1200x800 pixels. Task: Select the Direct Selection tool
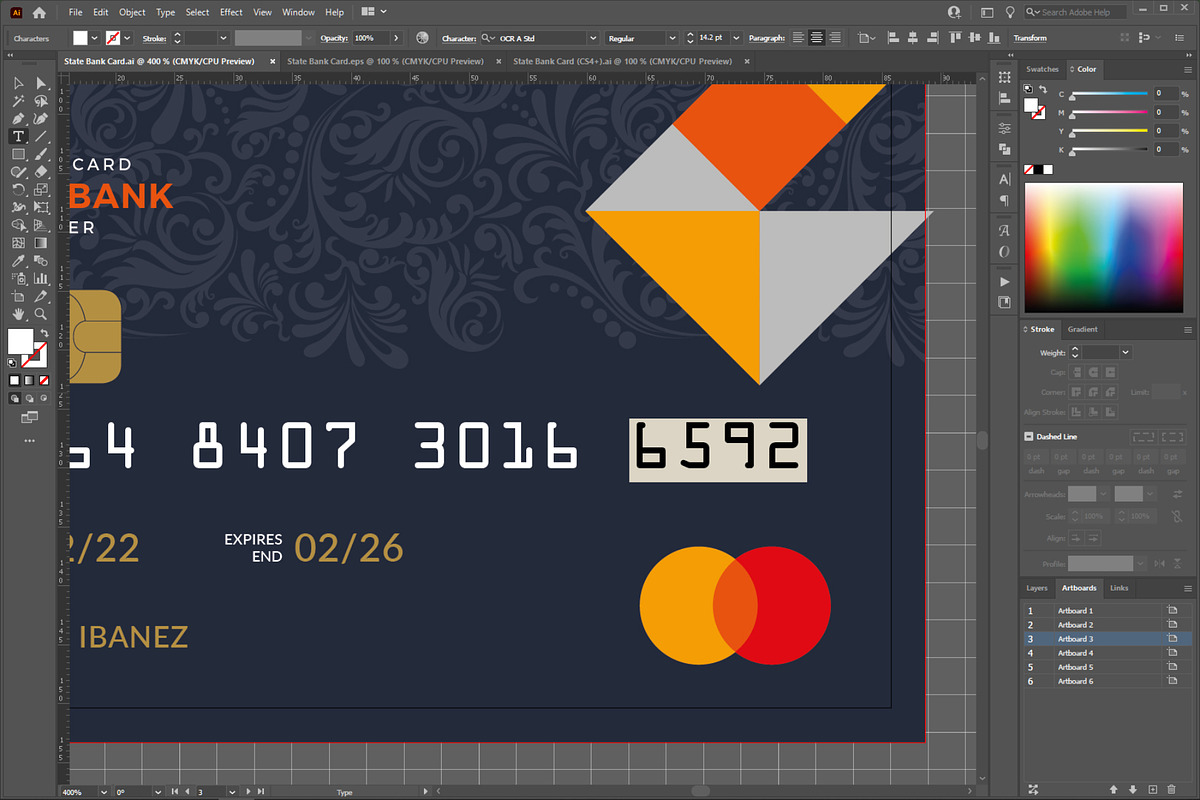click(x=41, y=83)
